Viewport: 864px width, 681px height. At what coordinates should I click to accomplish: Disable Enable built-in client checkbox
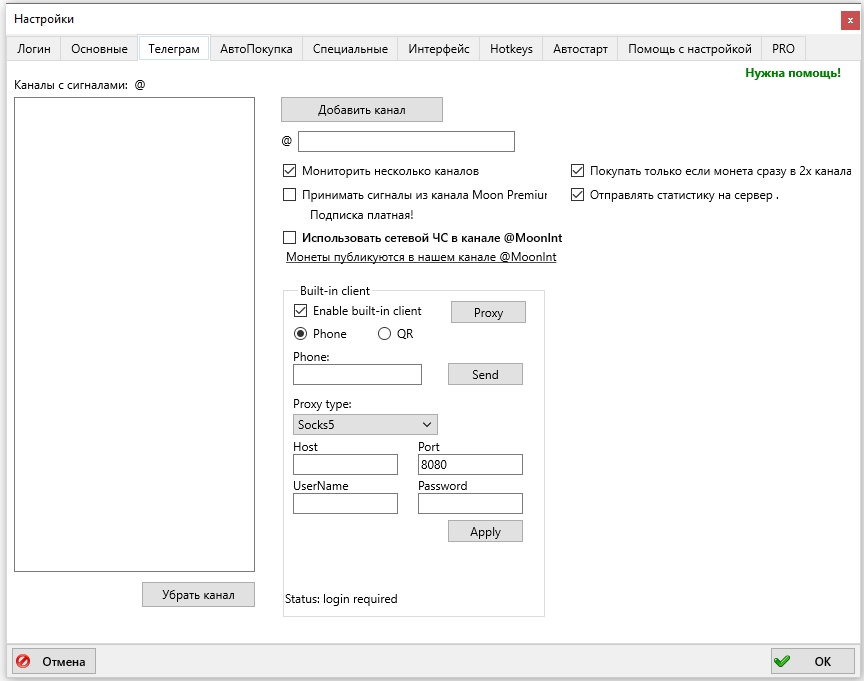300,311
